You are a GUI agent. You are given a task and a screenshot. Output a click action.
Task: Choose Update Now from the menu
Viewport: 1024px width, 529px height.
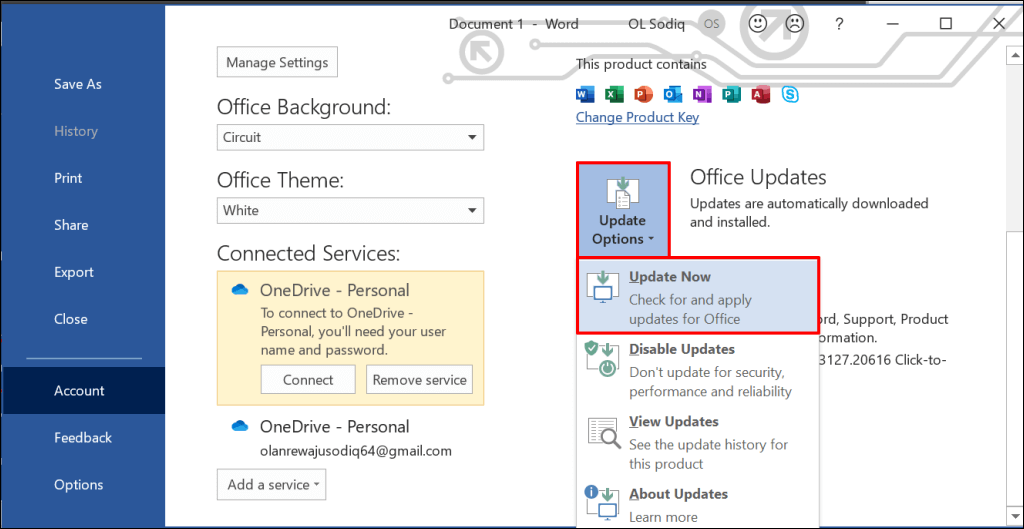coord(698,297)
